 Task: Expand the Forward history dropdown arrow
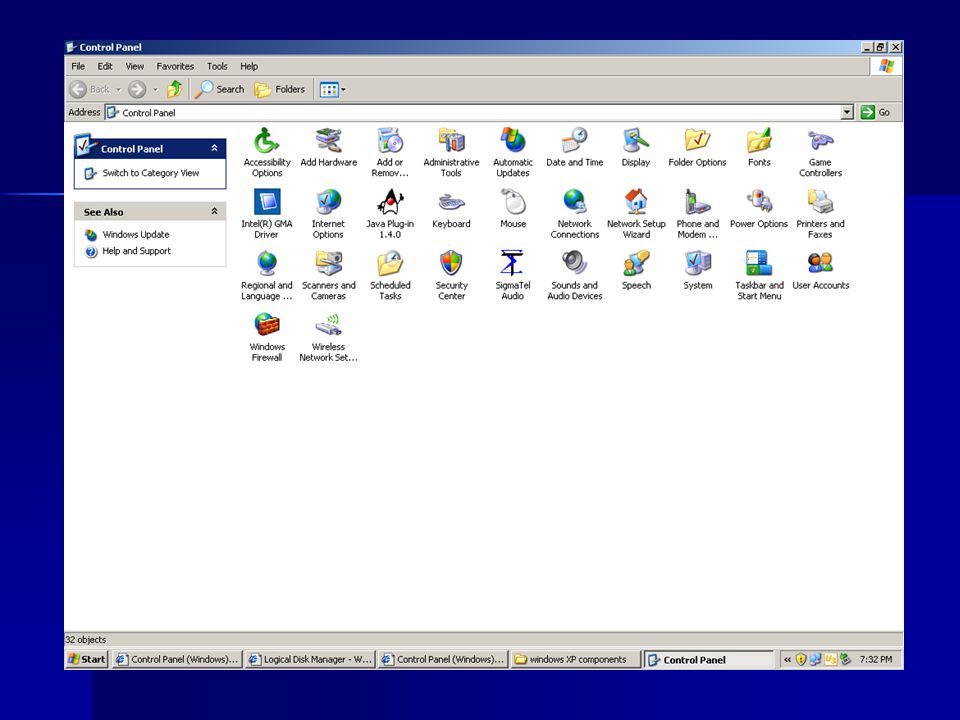pos(156,89)
